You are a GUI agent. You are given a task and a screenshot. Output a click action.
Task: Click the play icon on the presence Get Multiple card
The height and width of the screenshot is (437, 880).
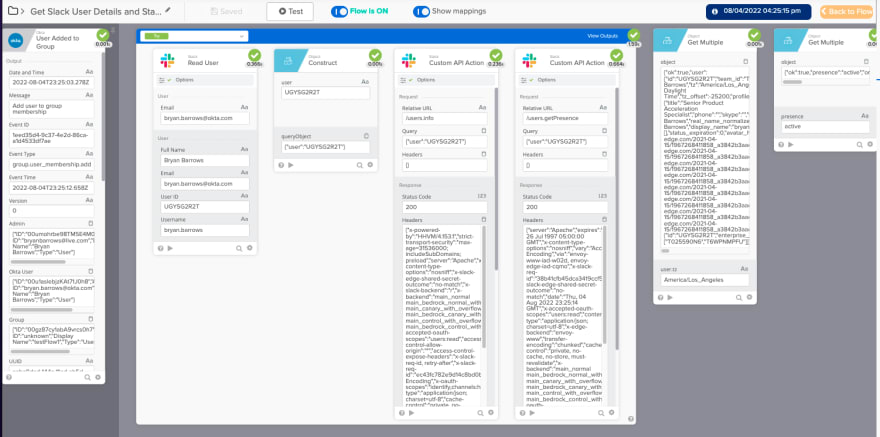click(x=791, y=144)
